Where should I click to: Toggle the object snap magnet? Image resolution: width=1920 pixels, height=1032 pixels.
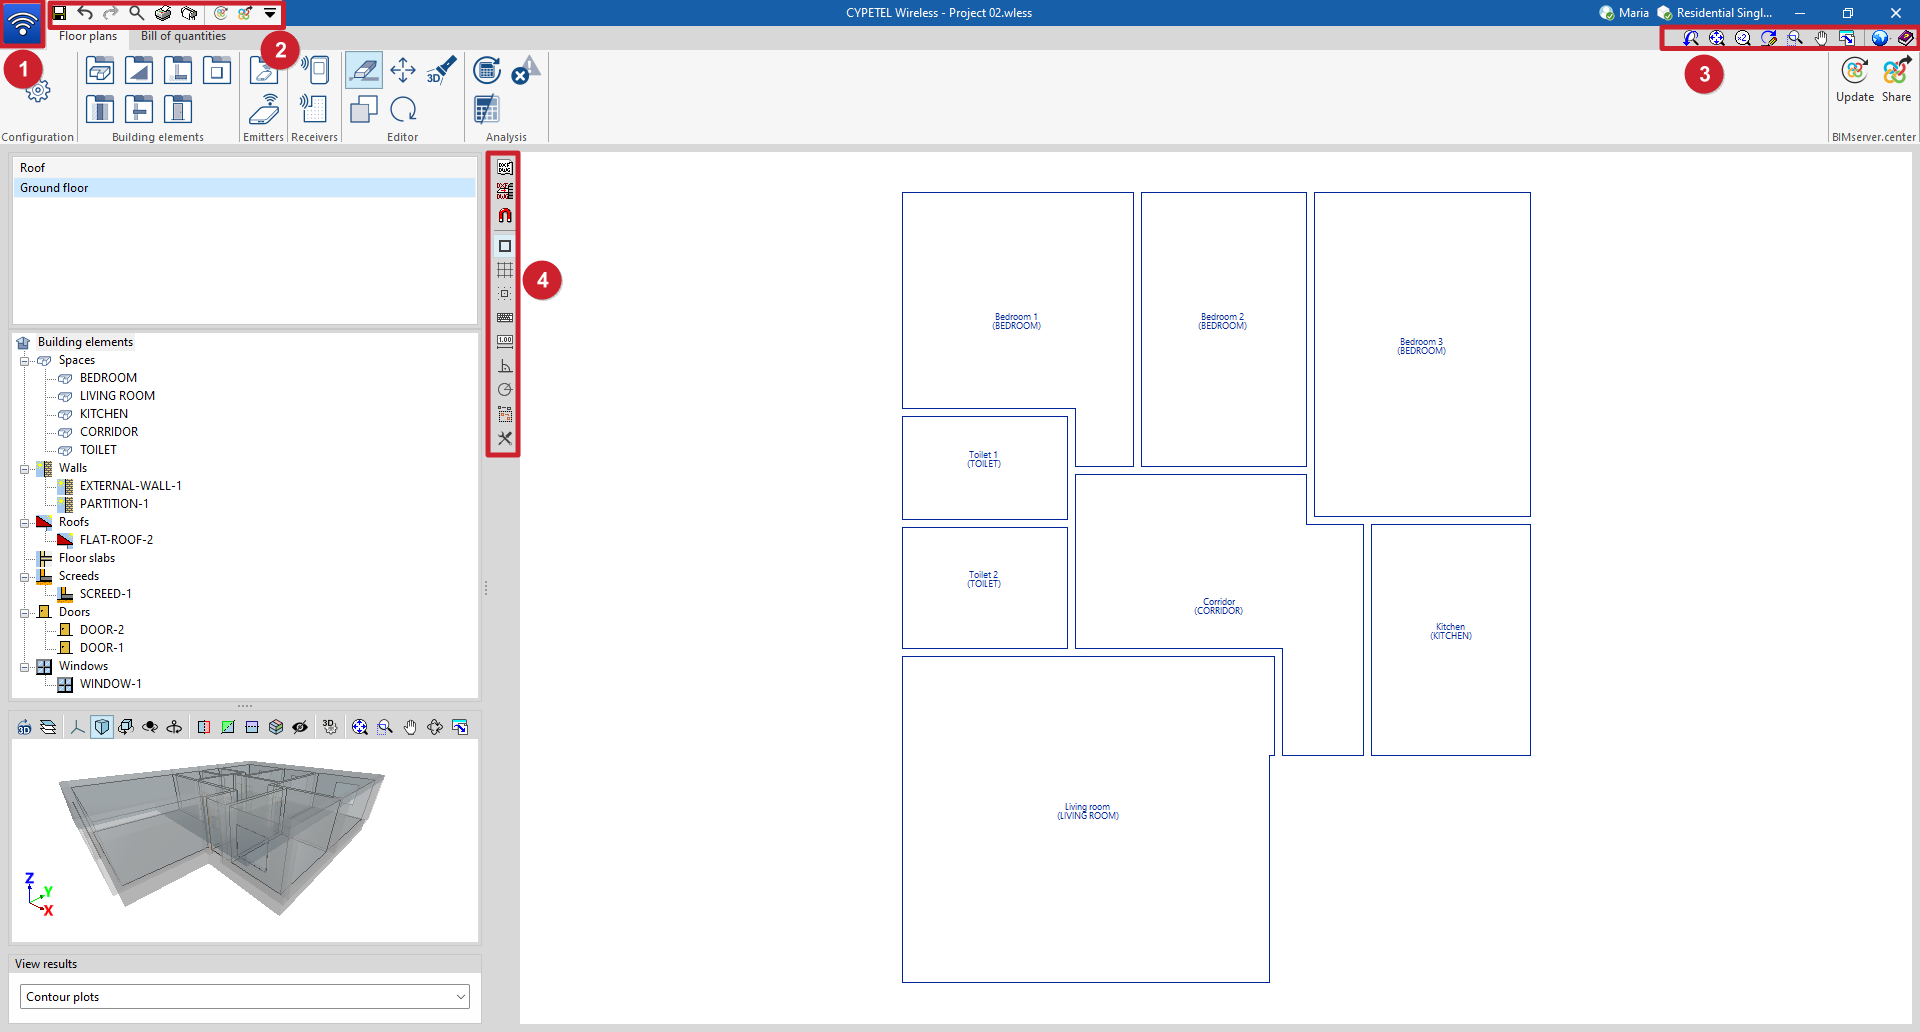click(x=505, y=215)
